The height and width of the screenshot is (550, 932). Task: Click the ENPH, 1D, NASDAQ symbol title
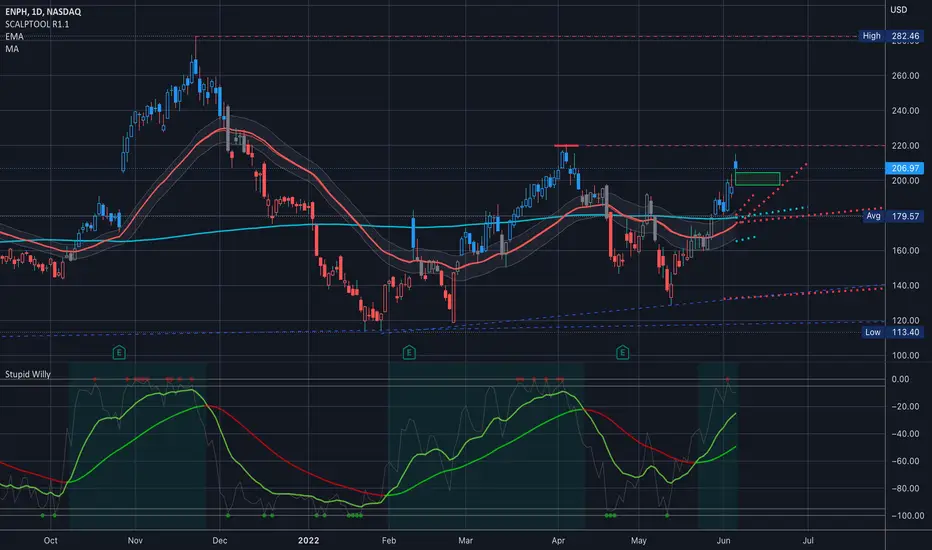pyautogui.click(x=43, y=11)
